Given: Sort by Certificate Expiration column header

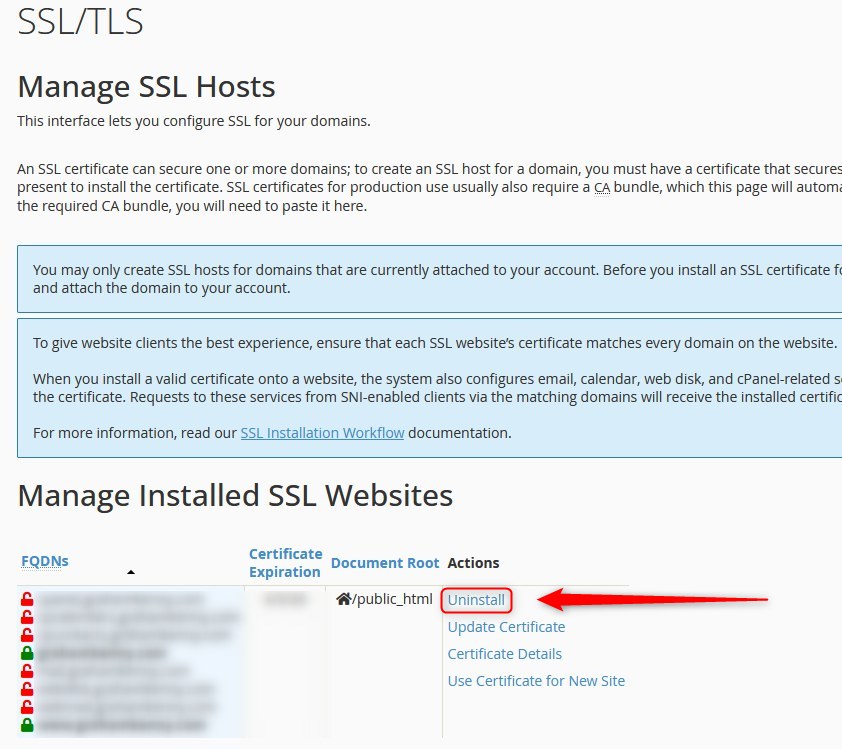Looking at the screenshot, I should tap(285, 563).
